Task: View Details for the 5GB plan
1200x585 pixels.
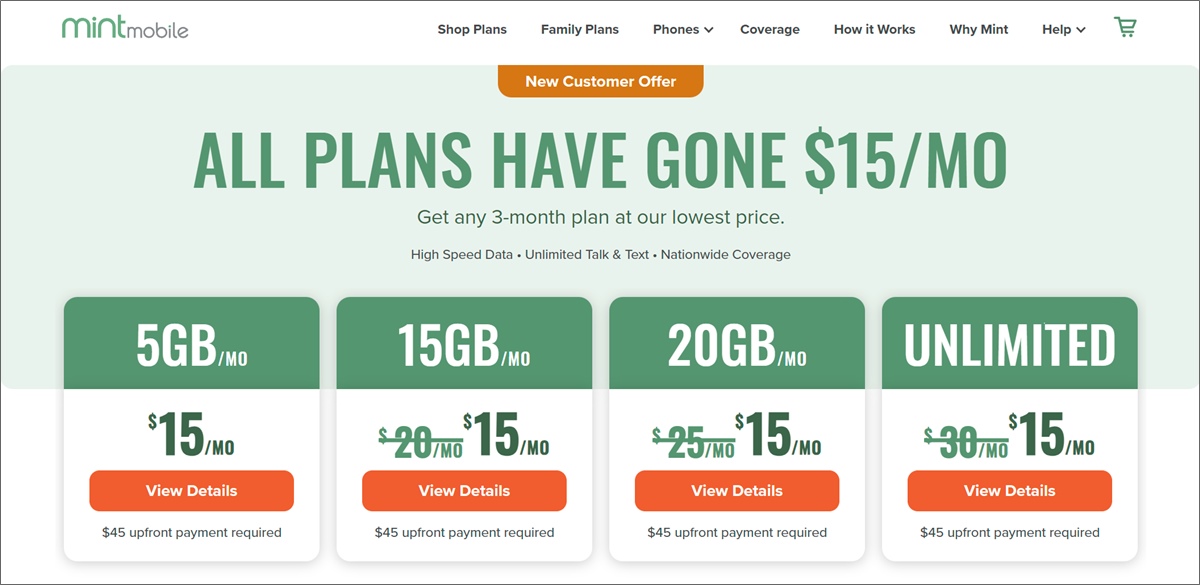Action: [x=192, y=491]
